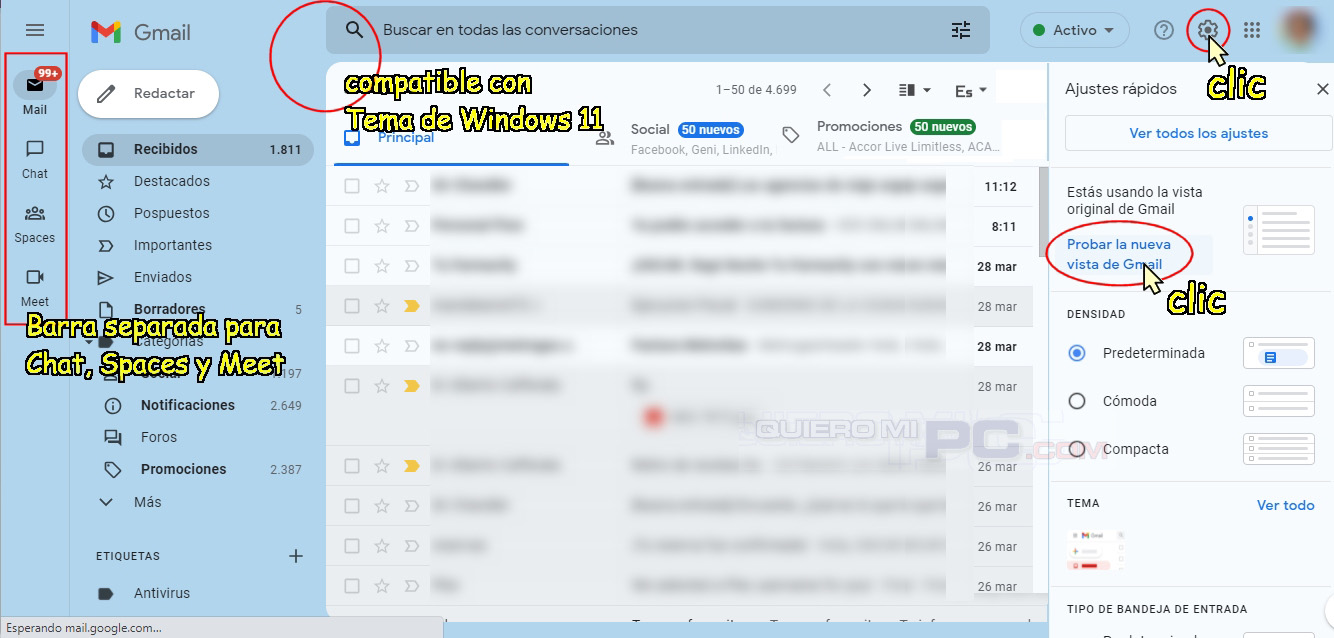Click Ver todos los ajustes
1334x638 pixels.
tap(1199, 133)
